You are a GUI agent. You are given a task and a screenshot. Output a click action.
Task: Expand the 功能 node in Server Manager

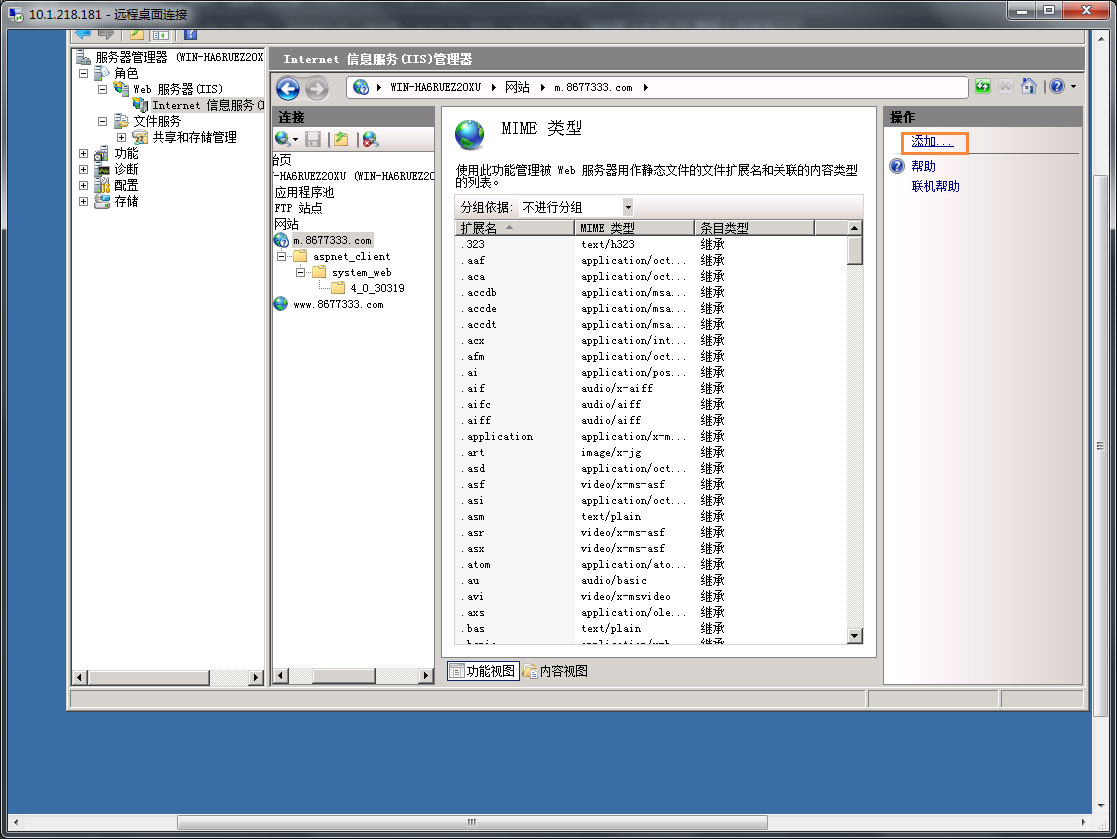tap(83, 153)
